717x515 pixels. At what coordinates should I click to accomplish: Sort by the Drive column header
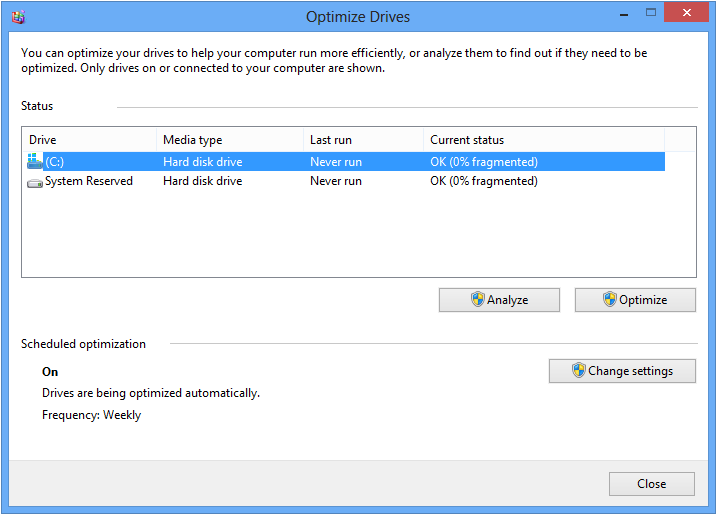tap(90, 139)
